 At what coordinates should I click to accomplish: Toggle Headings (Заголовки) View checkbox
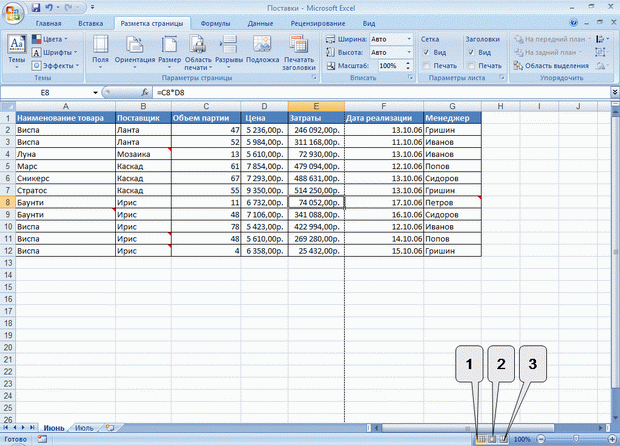(x=471, y=52)
